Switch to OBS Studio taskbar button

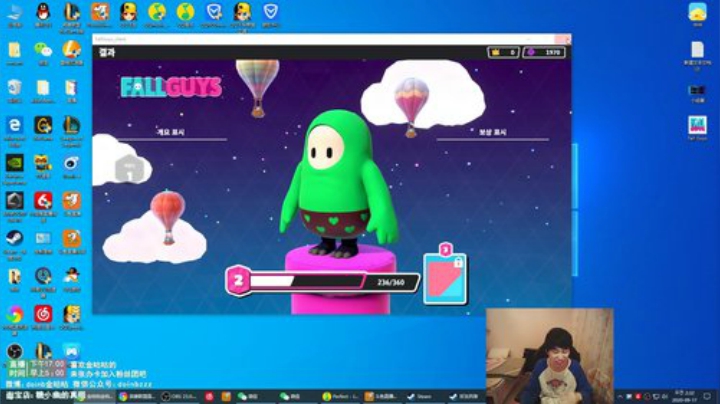[x=180, y=396]
